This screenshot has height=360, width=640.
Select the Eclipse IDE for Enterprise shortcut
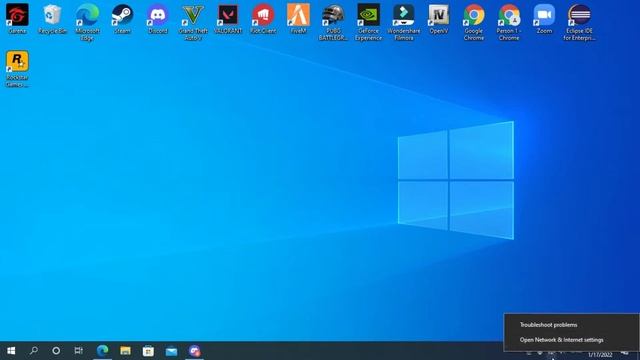click(x=579, y=22)
